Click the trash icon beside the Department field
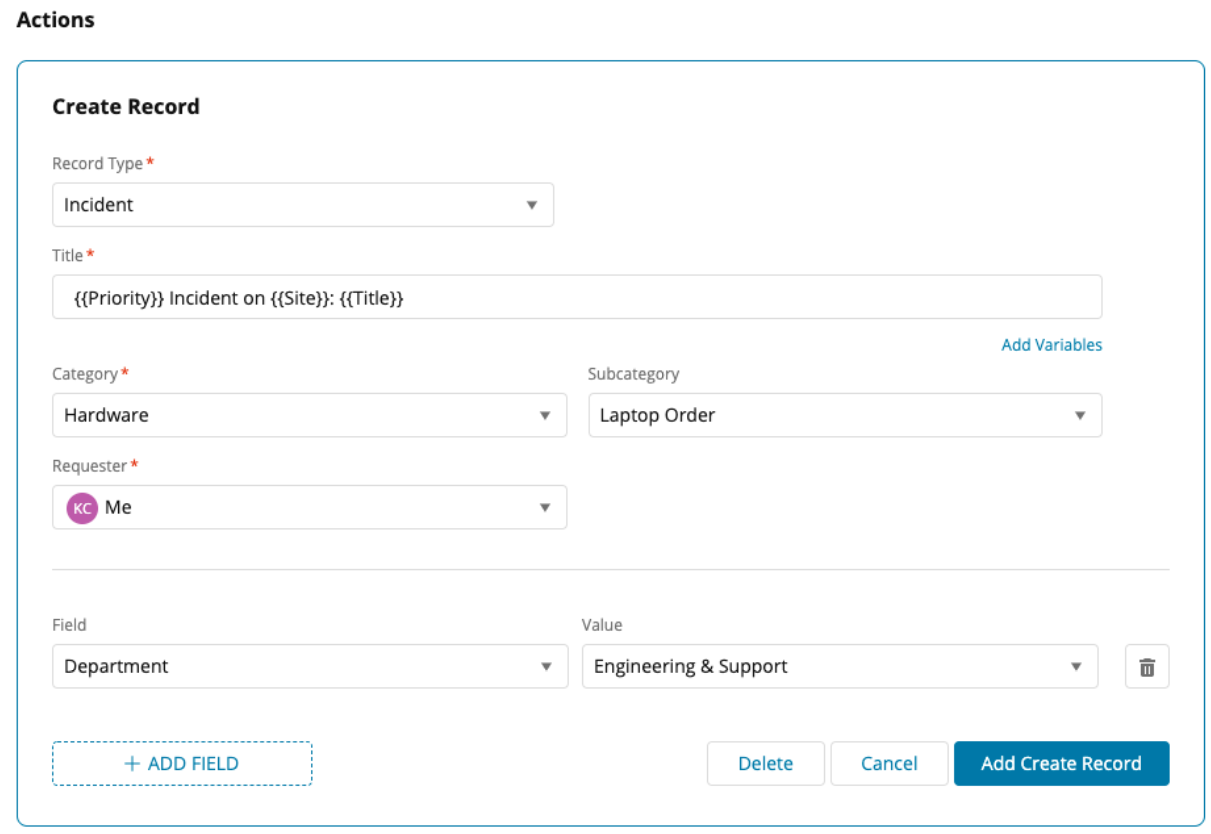Viewport: 1211px width, 834px height. click(x=1147, y=667)
